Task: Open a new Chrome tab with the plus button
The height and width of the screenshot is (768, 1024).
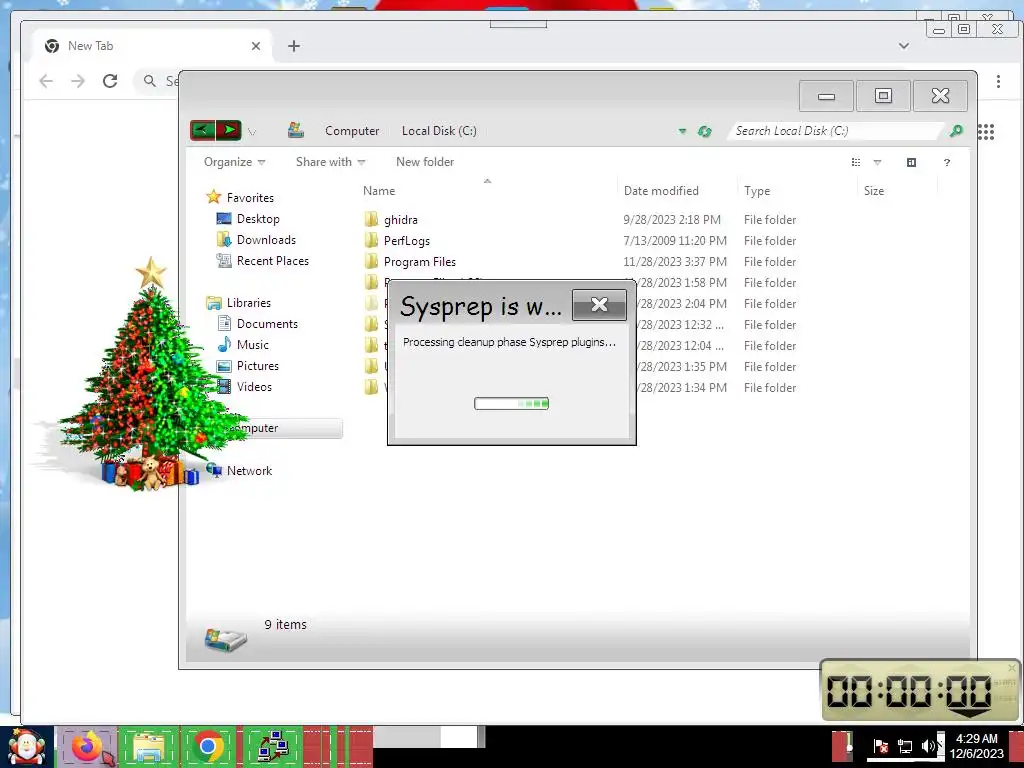Action: 294,46
